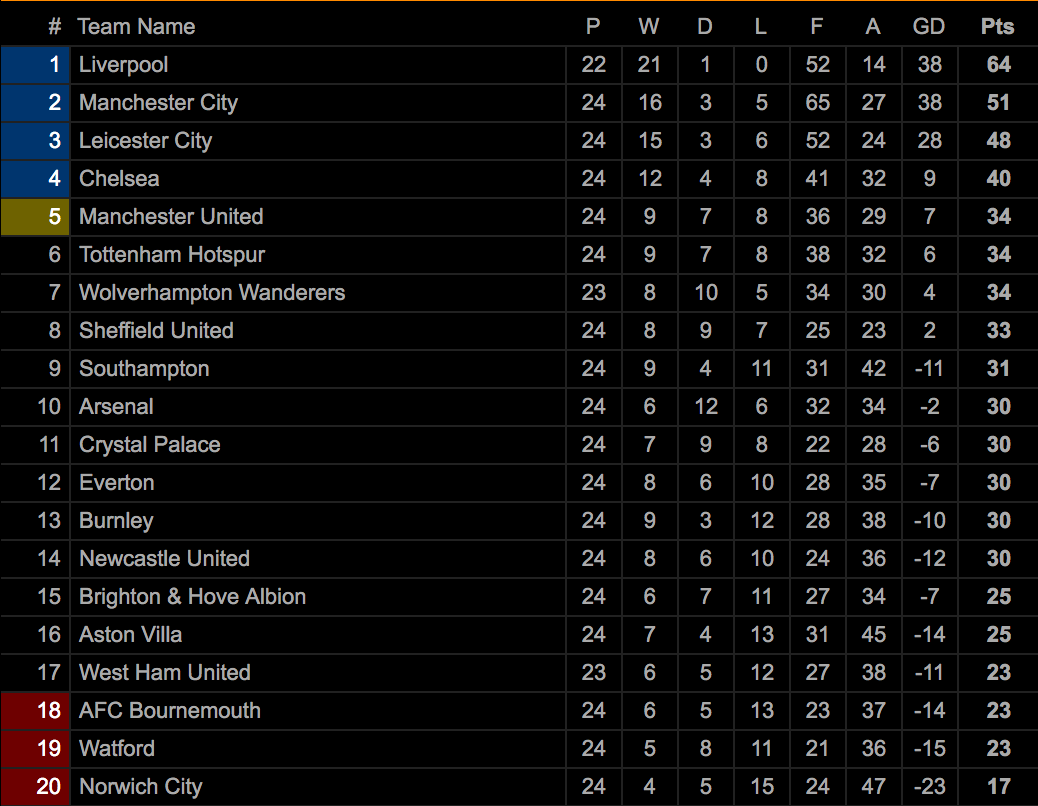
Task: Click the Crystal Palace row name
Action: pyautogui.click(x=150, y=445)
